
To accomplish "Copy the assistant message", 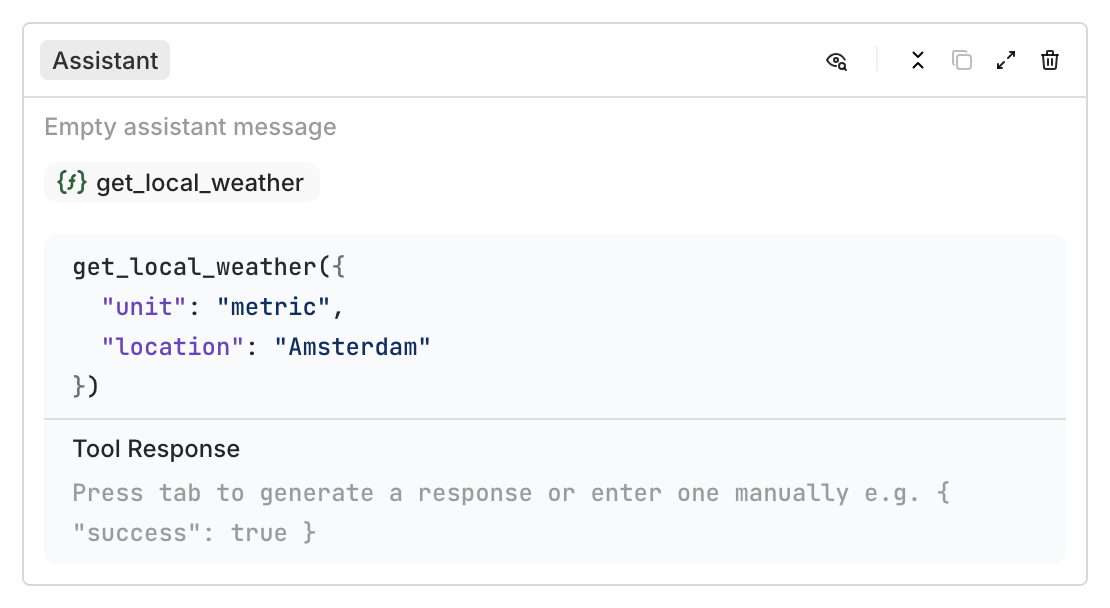I will [961, 61].
